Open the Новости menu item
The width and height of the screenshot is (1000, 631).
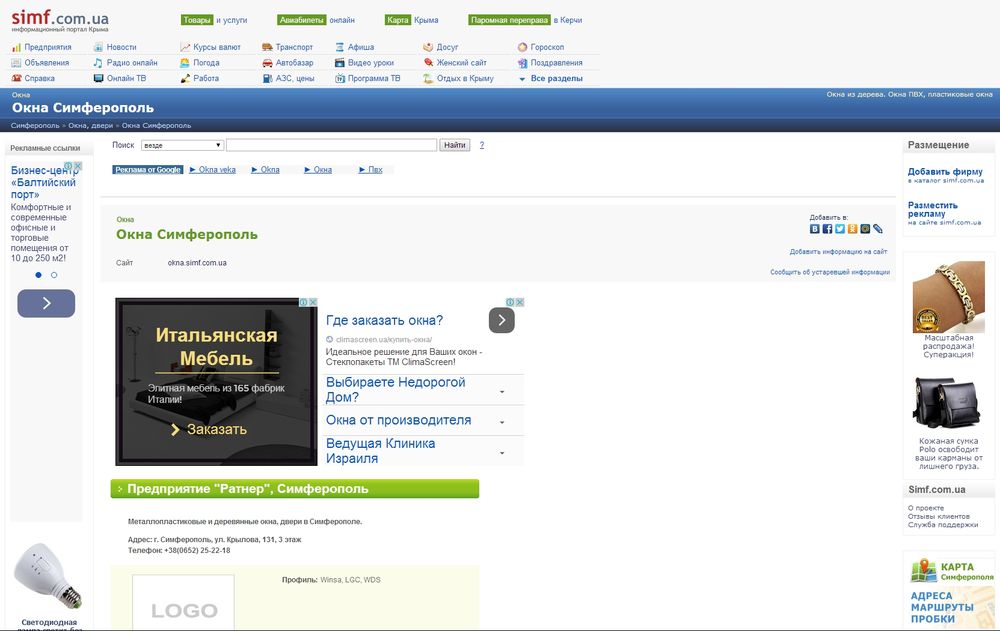[x=121, y=47]
